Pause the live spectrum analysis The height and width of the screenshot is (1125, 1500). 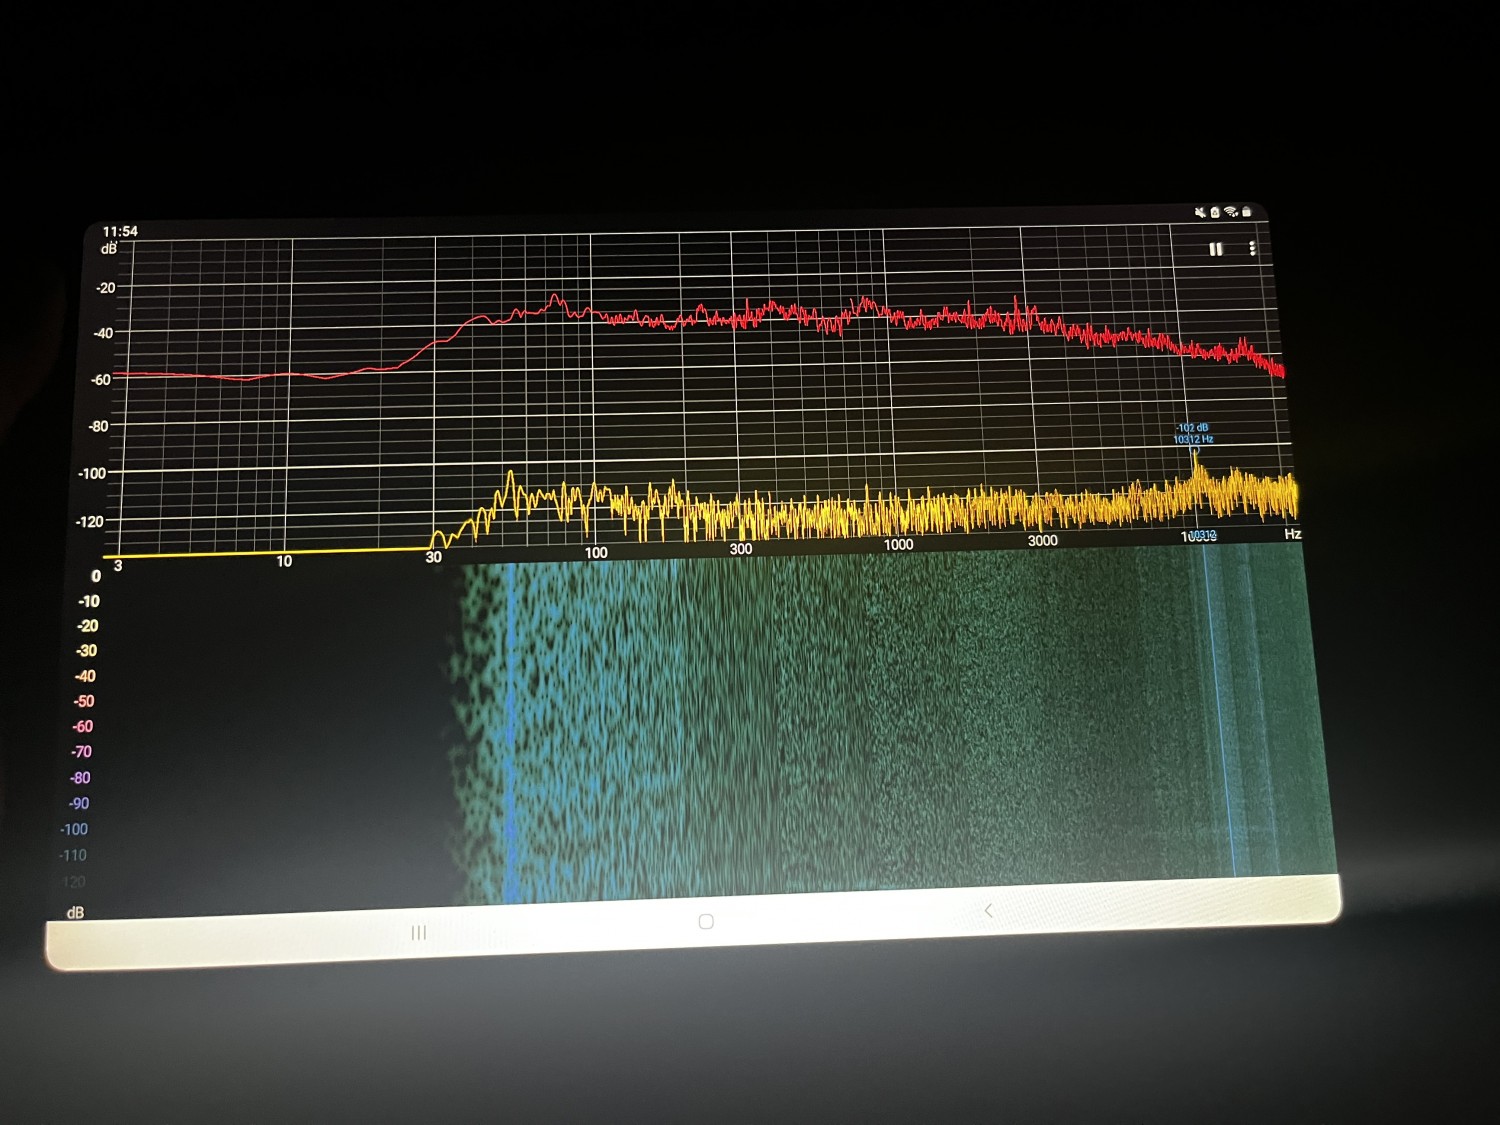(1215, 249)
